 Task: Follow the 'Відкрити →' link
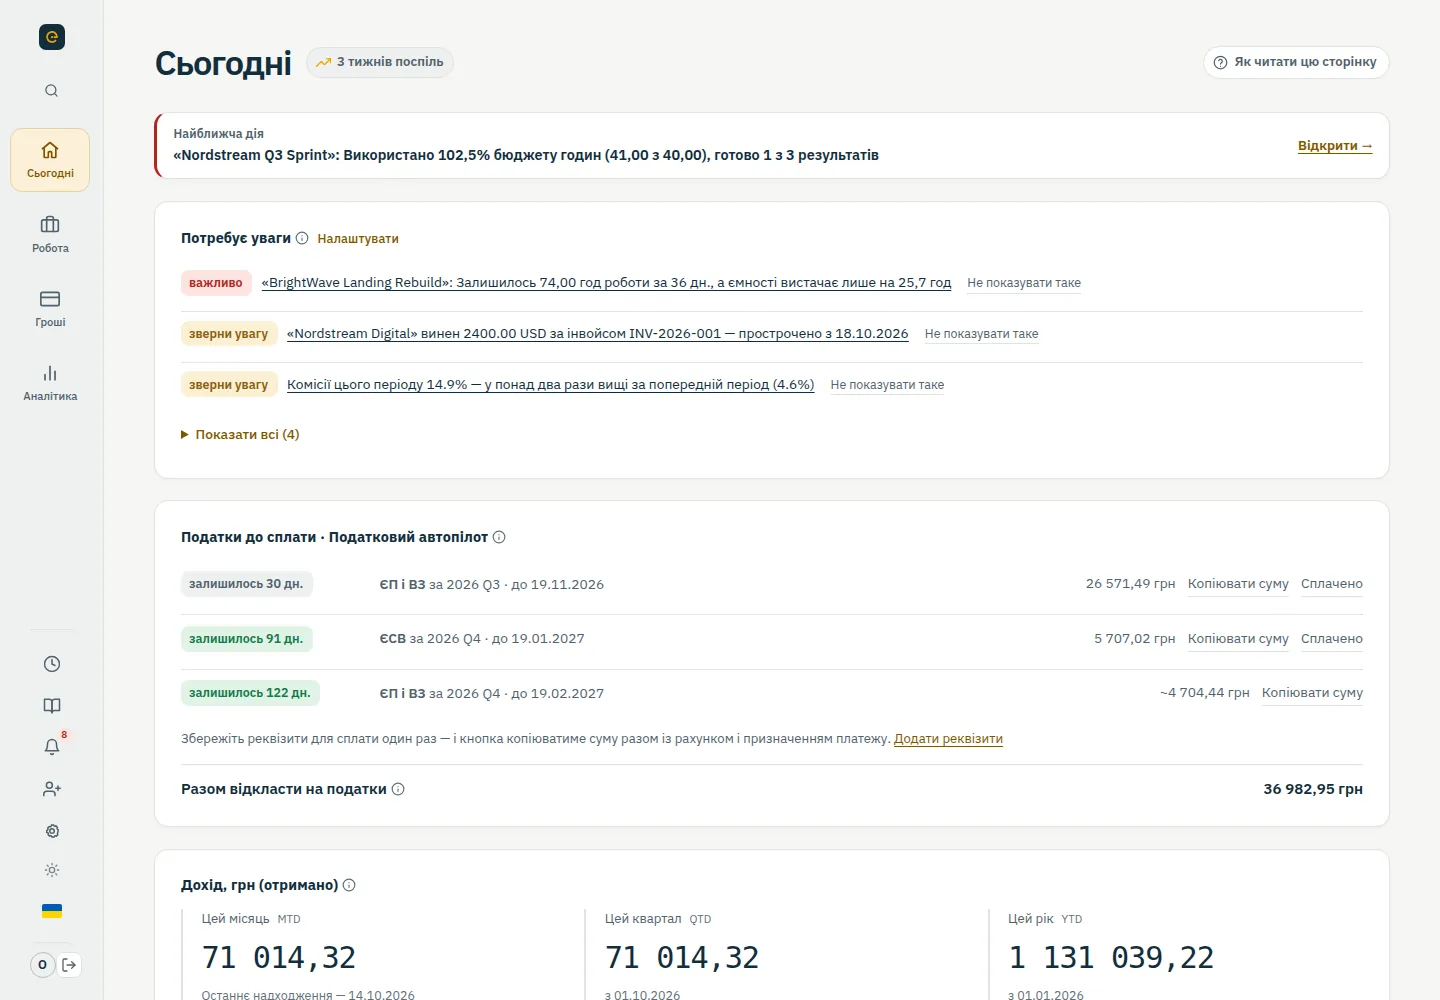coord(1335,146)
